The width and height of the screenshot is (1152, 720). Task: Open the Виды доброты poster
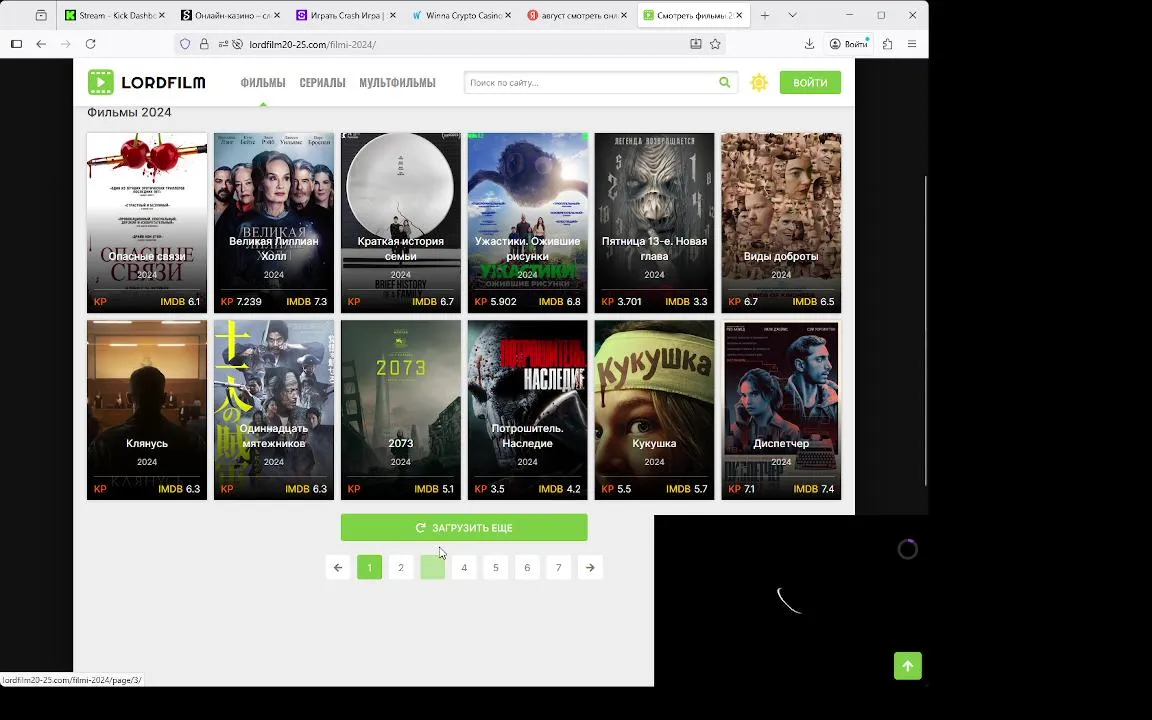781,223
